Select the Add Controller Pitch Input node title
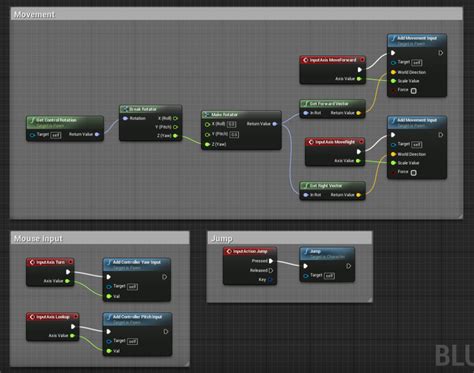The image size is (474, 373). pos(138,317)
